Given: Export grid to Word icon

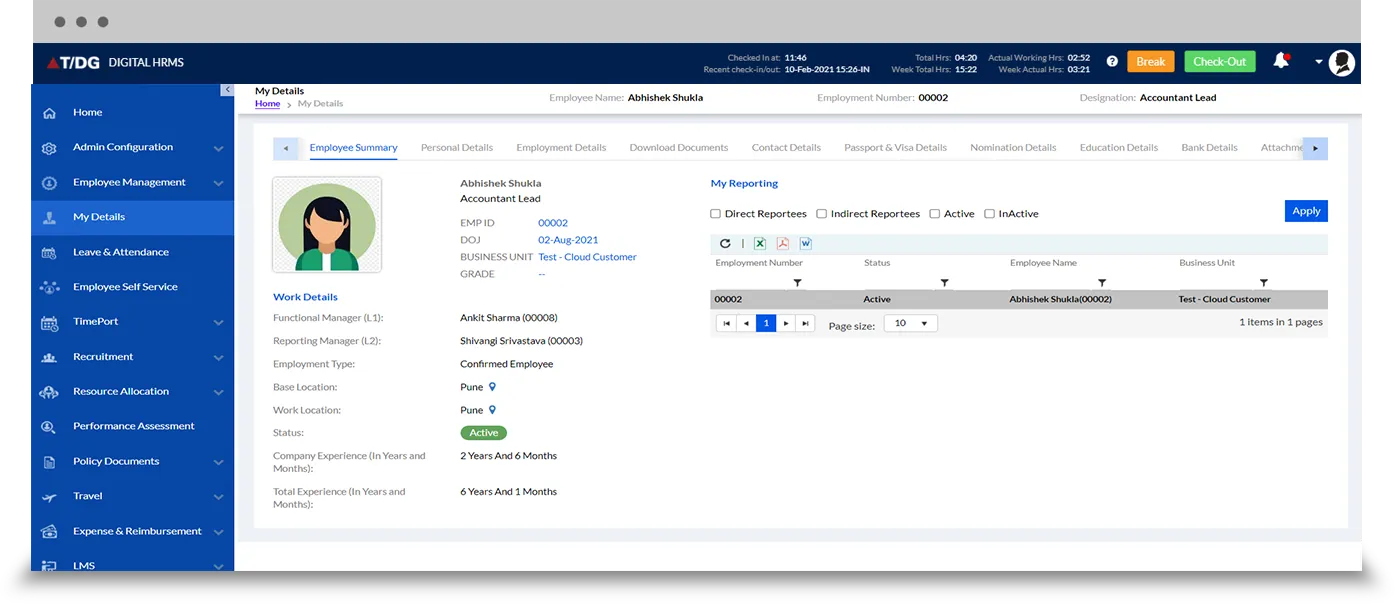Looking at the screenshot, I should pyautogui.click(x=806, y=243).
